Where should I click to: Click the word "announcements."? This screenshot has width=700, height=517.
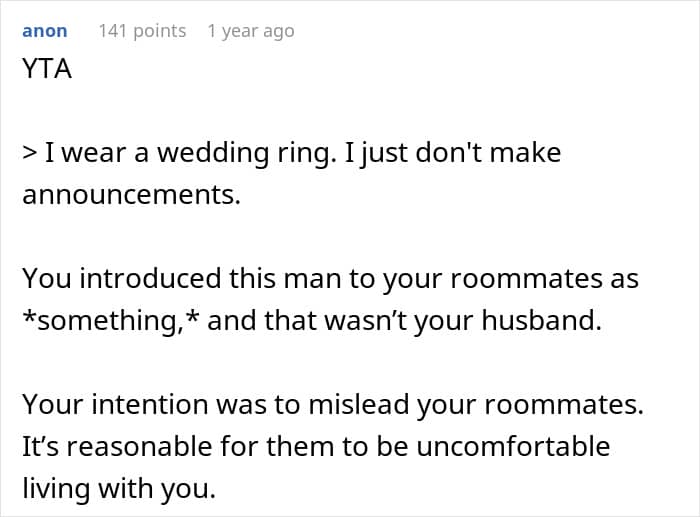[131, 193]
